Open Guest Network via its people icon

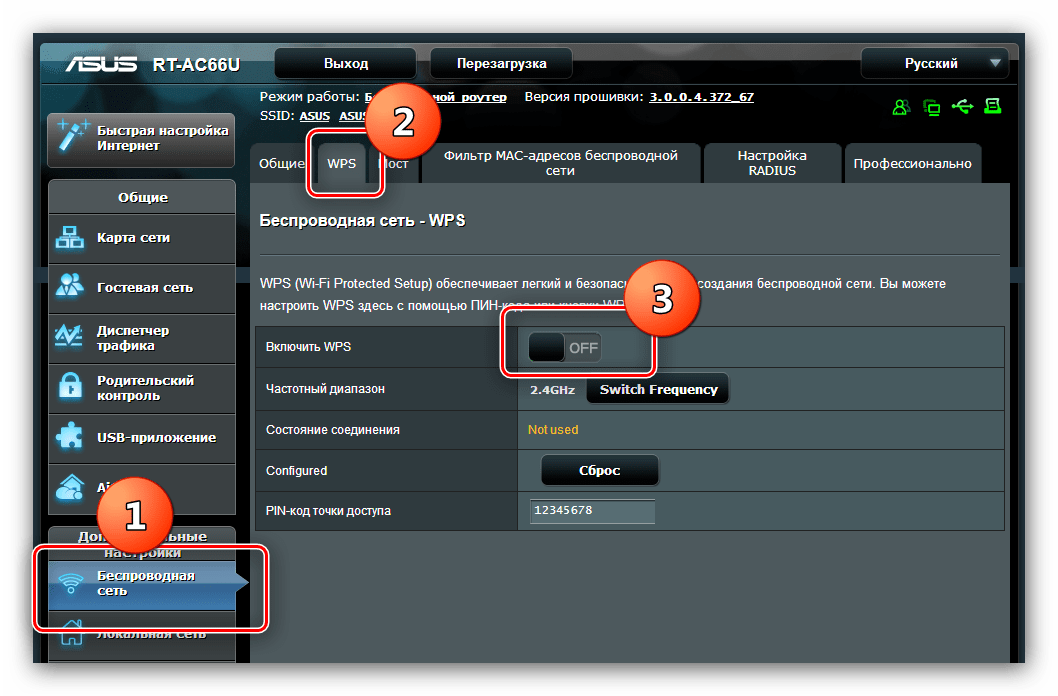click(70, 287)
